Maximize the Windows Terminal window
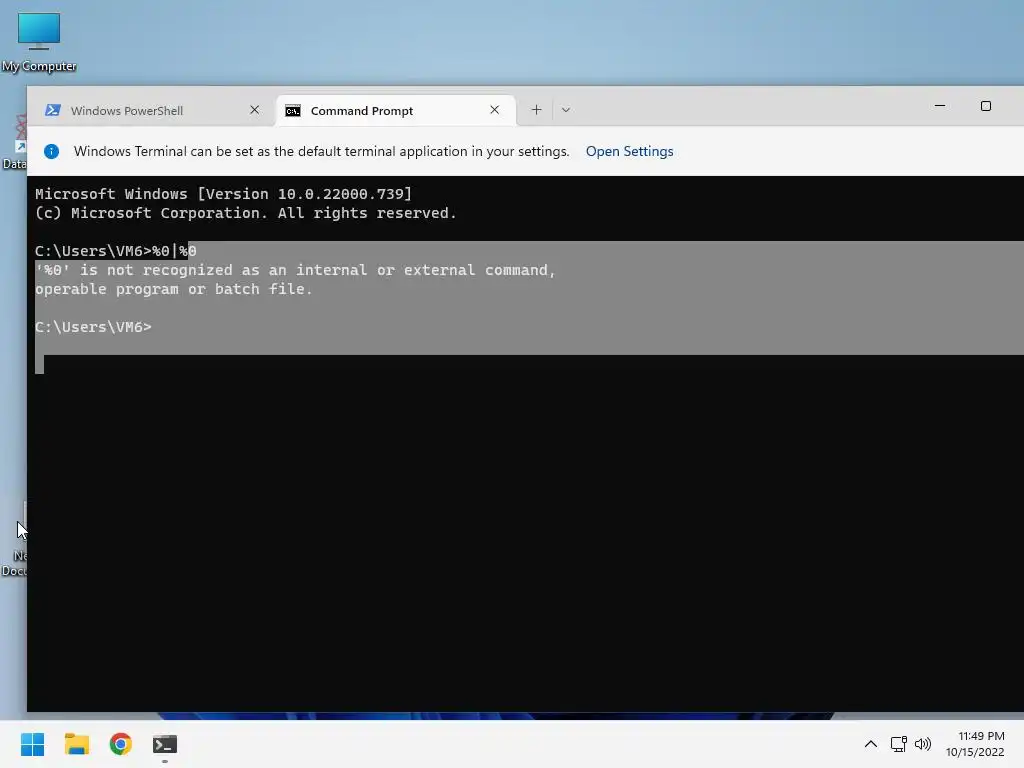Viewport: 1024px width, 768px height. pos(985,106)
